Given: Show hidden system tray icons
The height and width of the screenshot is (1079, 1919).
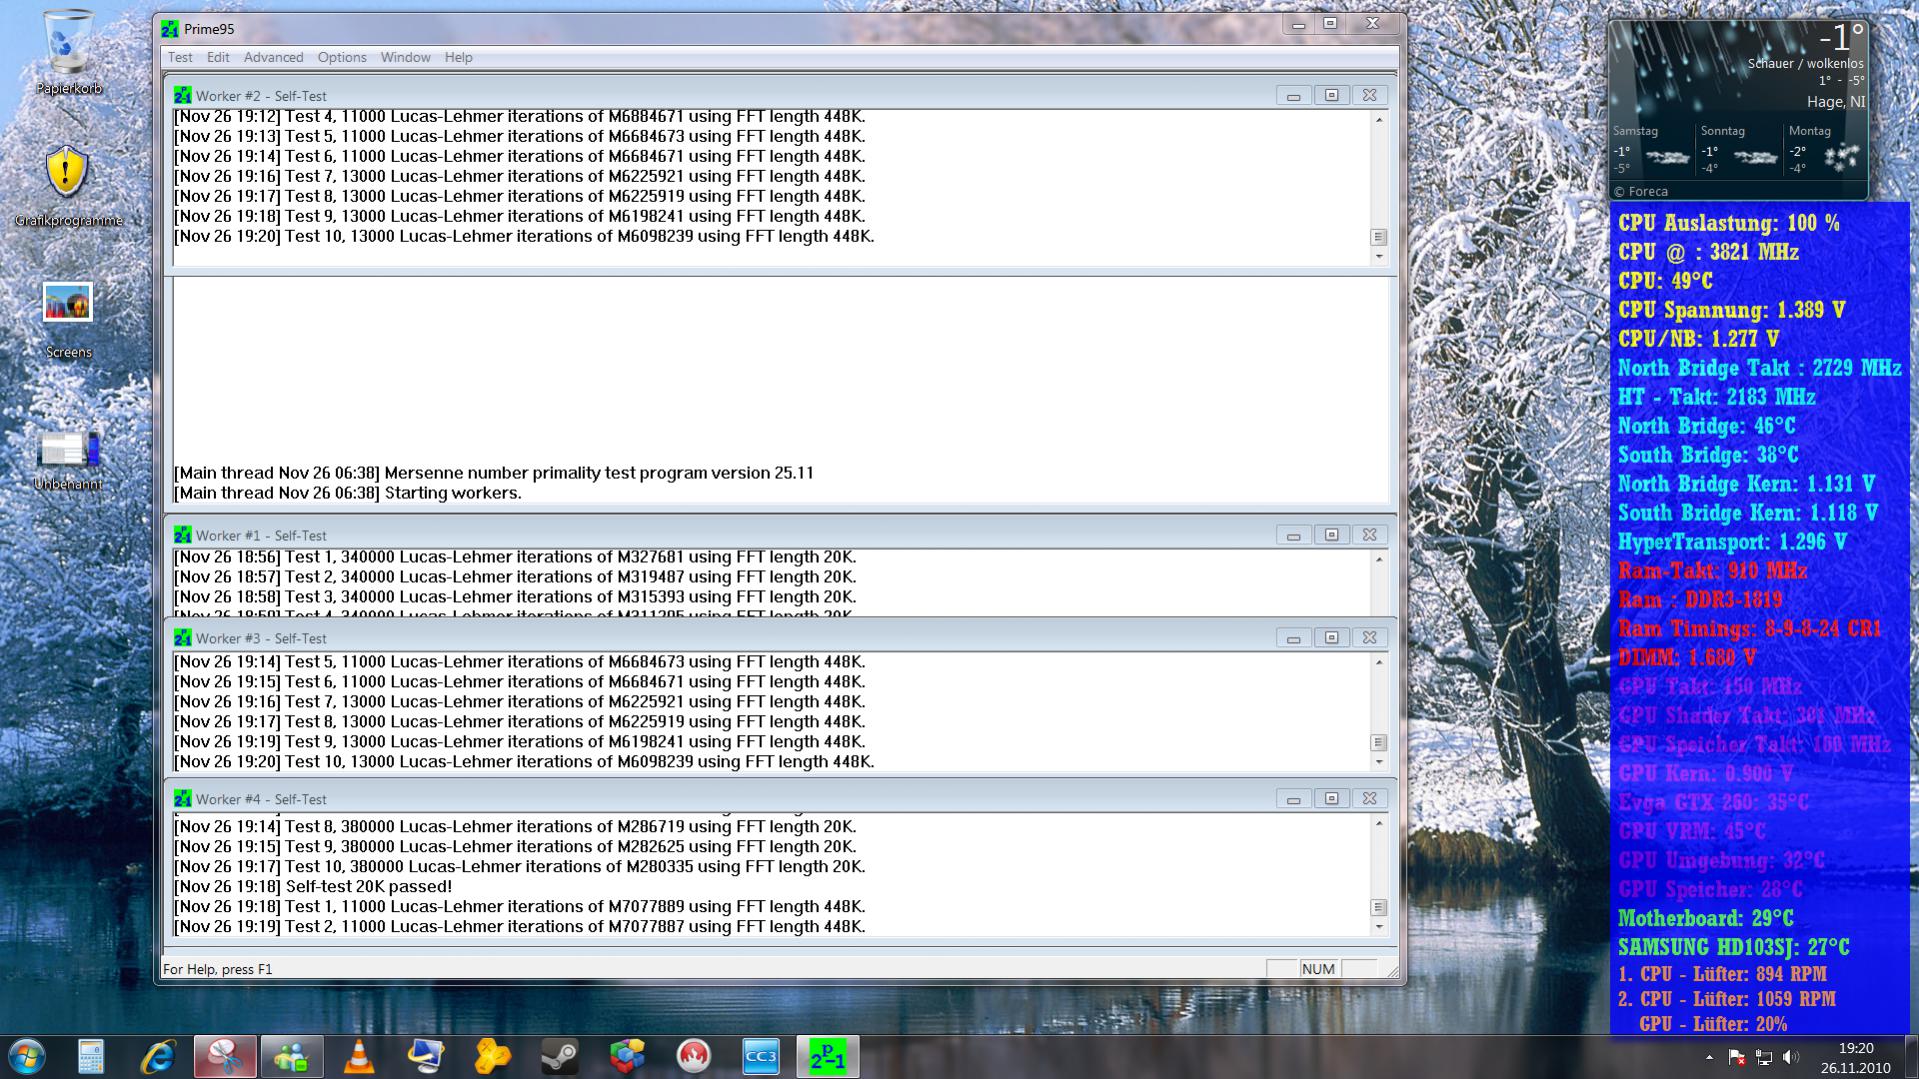Looking at the screenshot, I should click(x=1709, y=1057).
